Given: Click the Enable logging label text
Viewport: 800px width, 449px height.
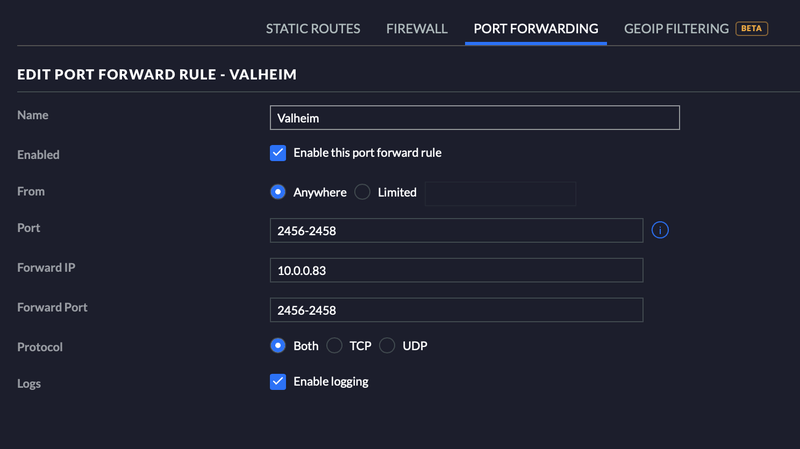Looking at the screenshot, I should [x=330, y=382].
